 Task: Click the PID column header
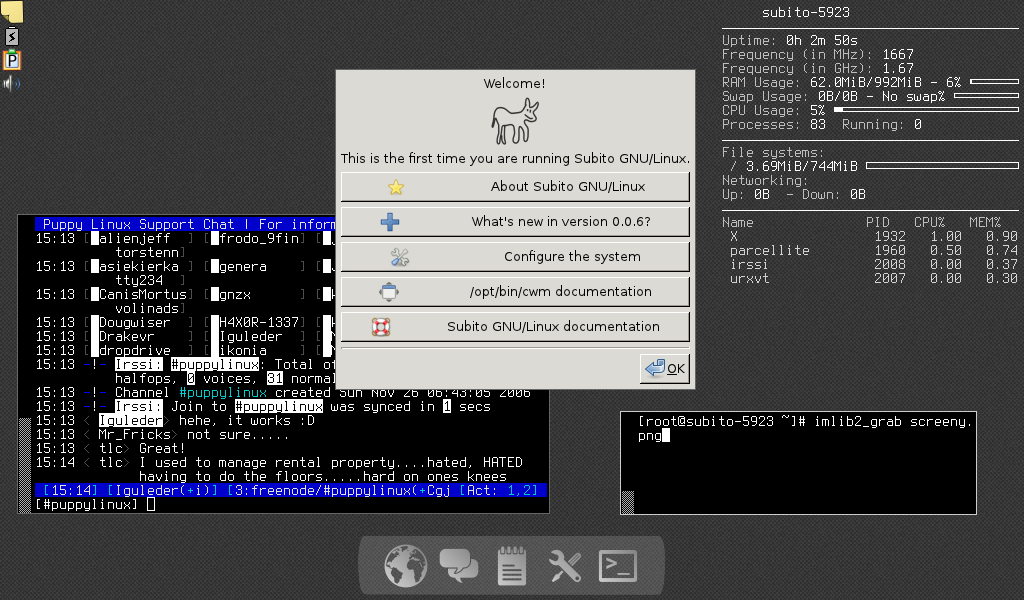pos(878,223)
